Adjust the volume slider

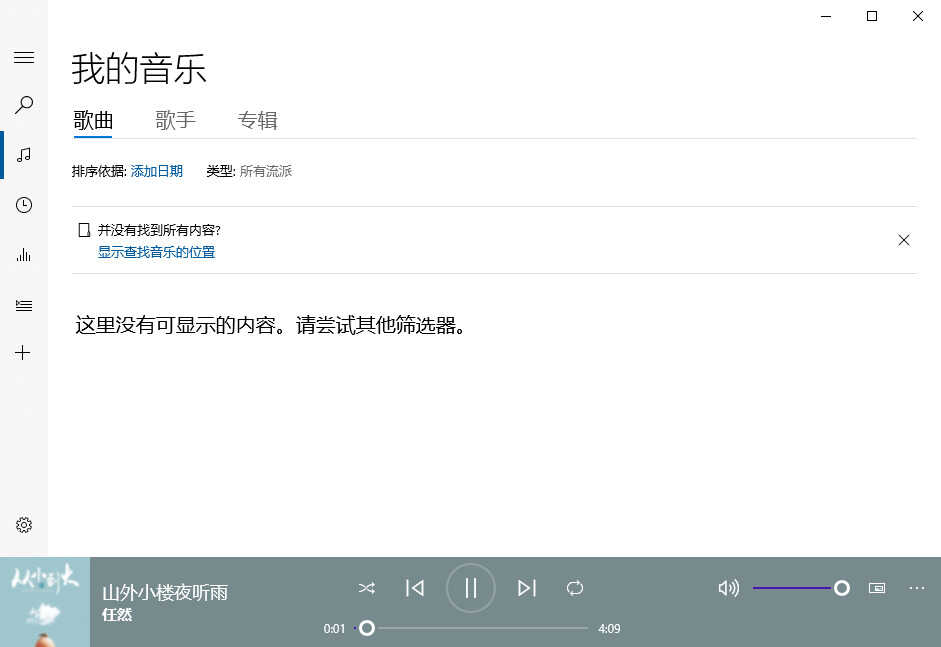coord(801,588)
